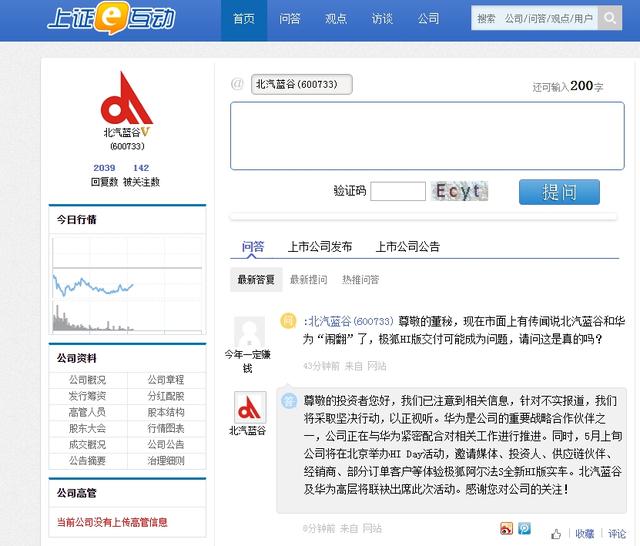640x546 pixels.
Task: Open the 股本结构 link
Action: [x=166, y=412]
